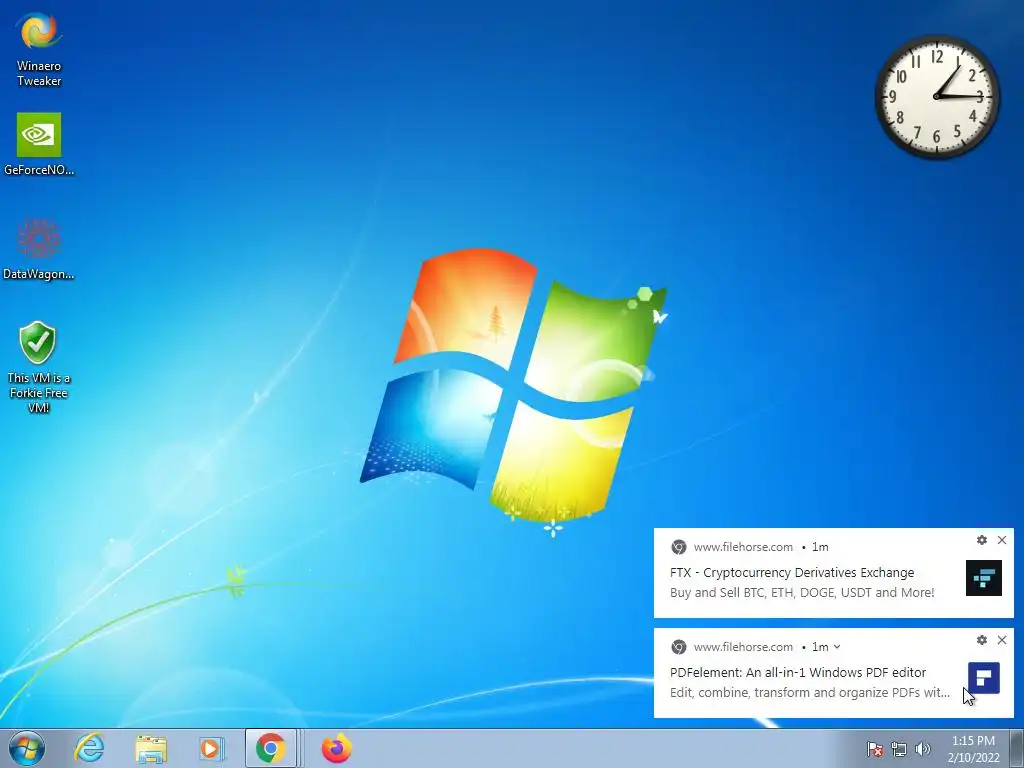Click Chrome icon on PDFelement notification header

[679, 647]
